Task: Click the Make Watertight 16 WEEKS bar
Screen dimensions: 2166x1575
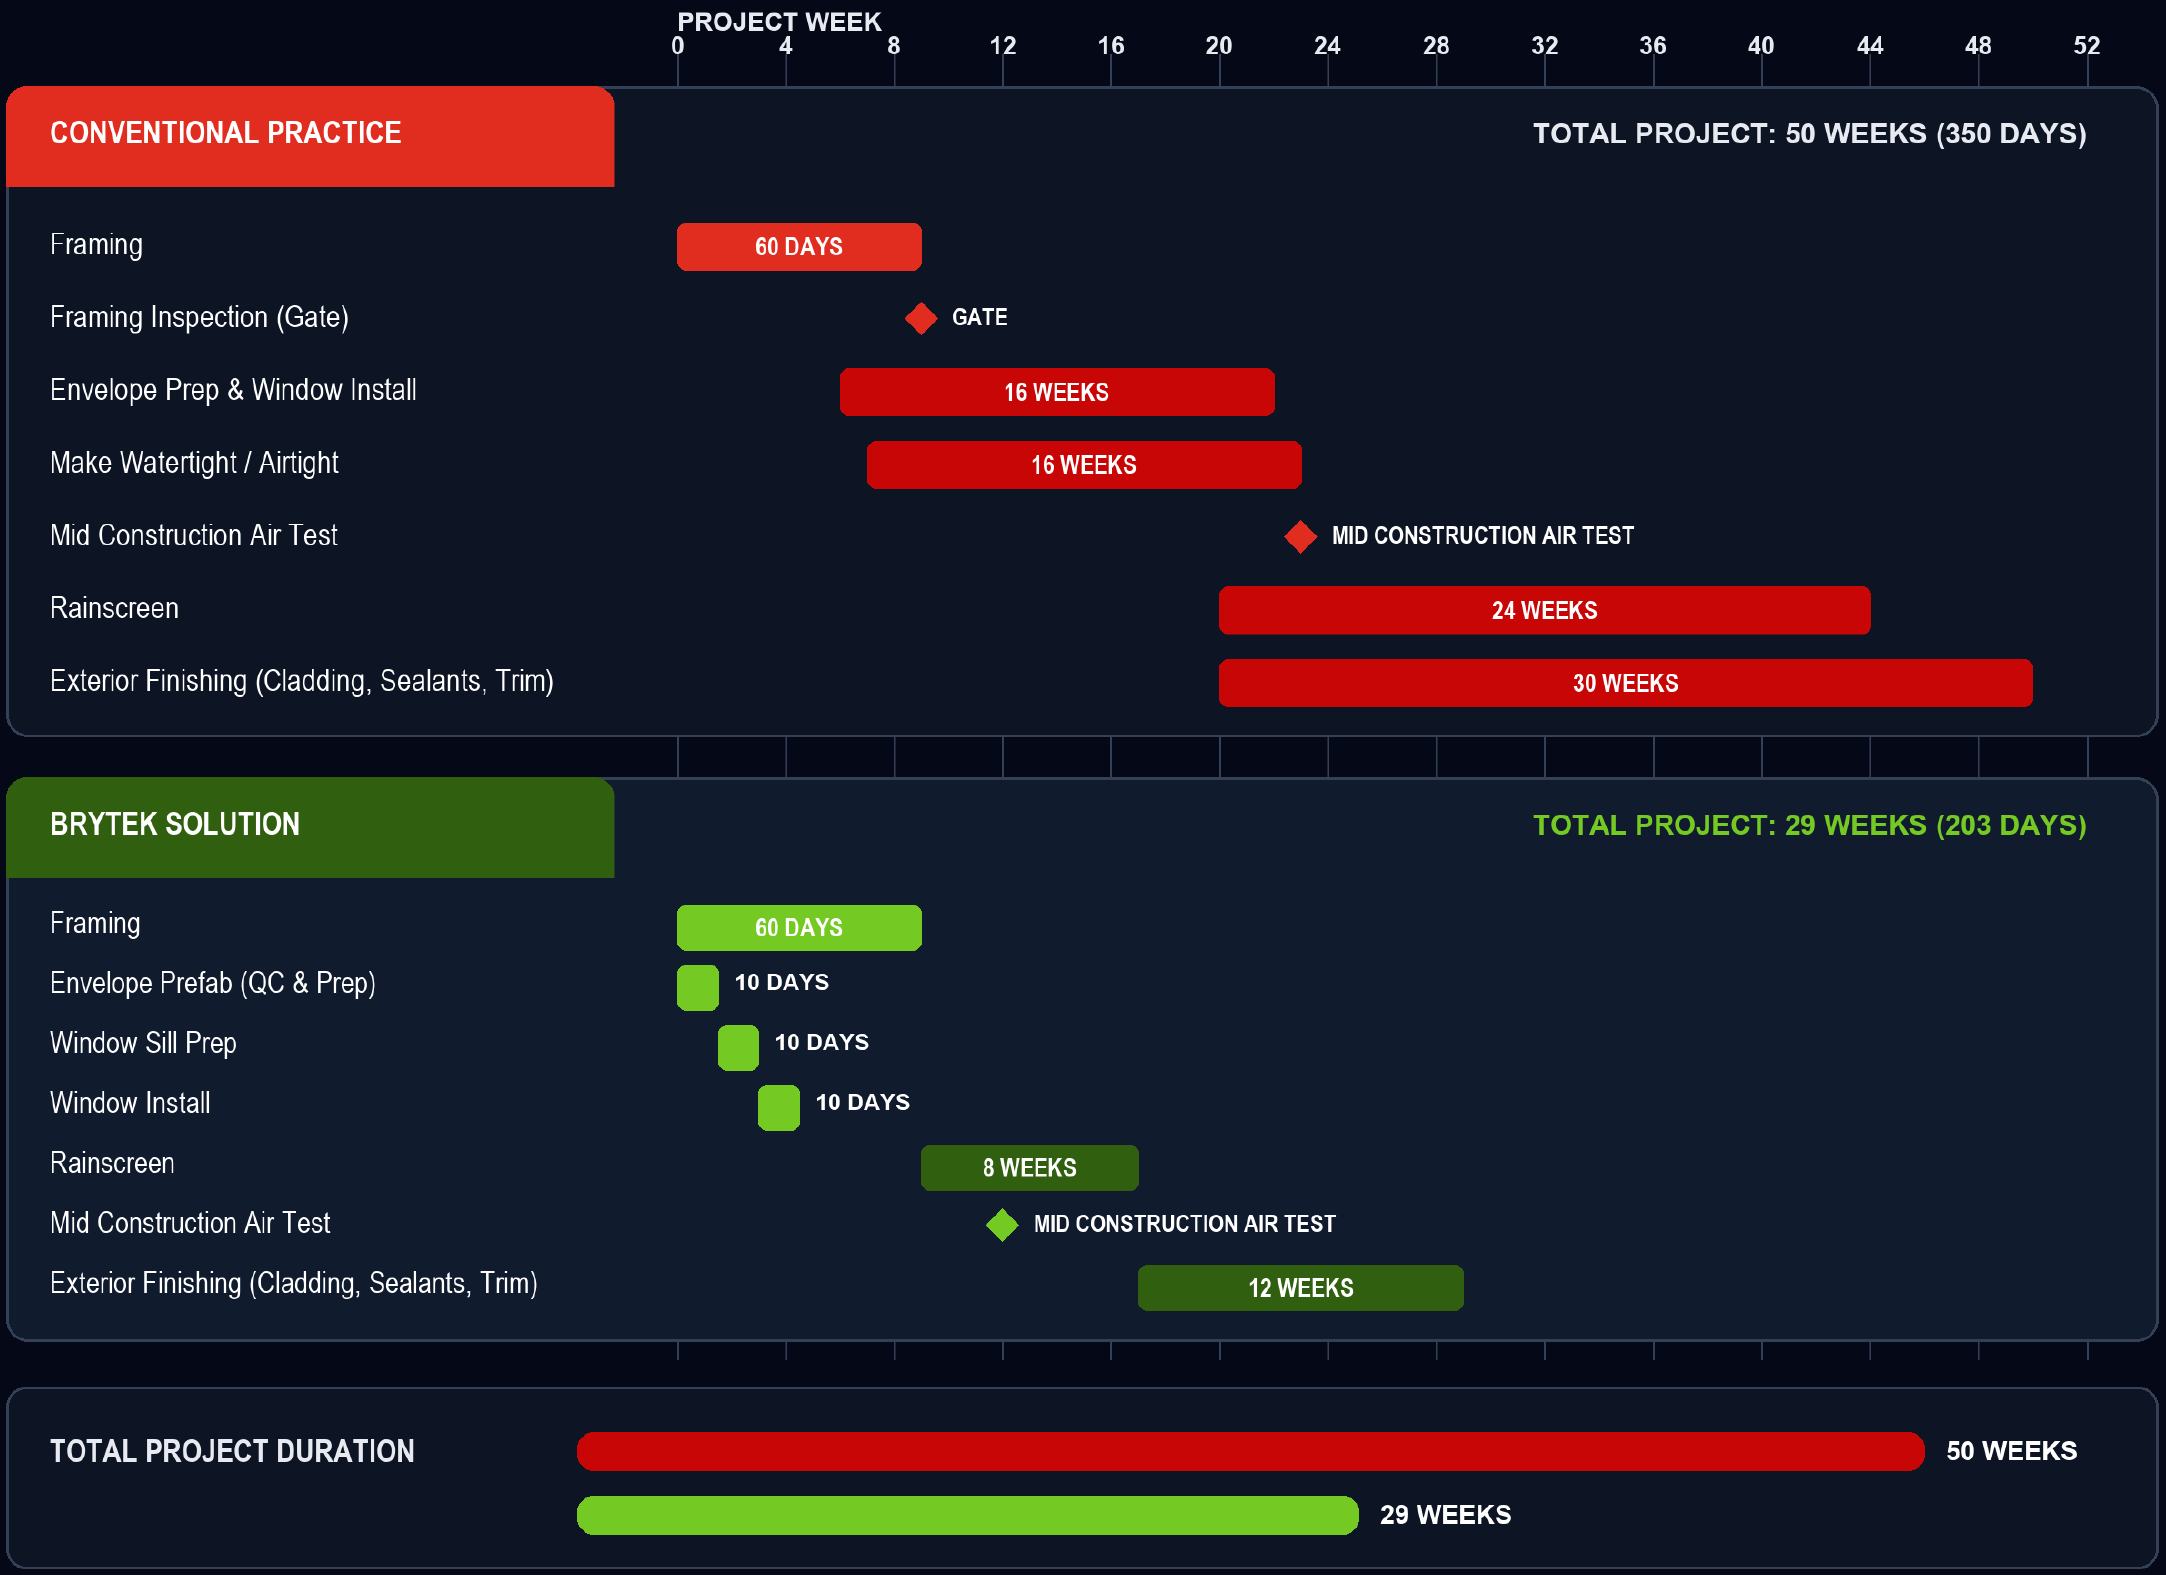Action: pos(1084,465)
